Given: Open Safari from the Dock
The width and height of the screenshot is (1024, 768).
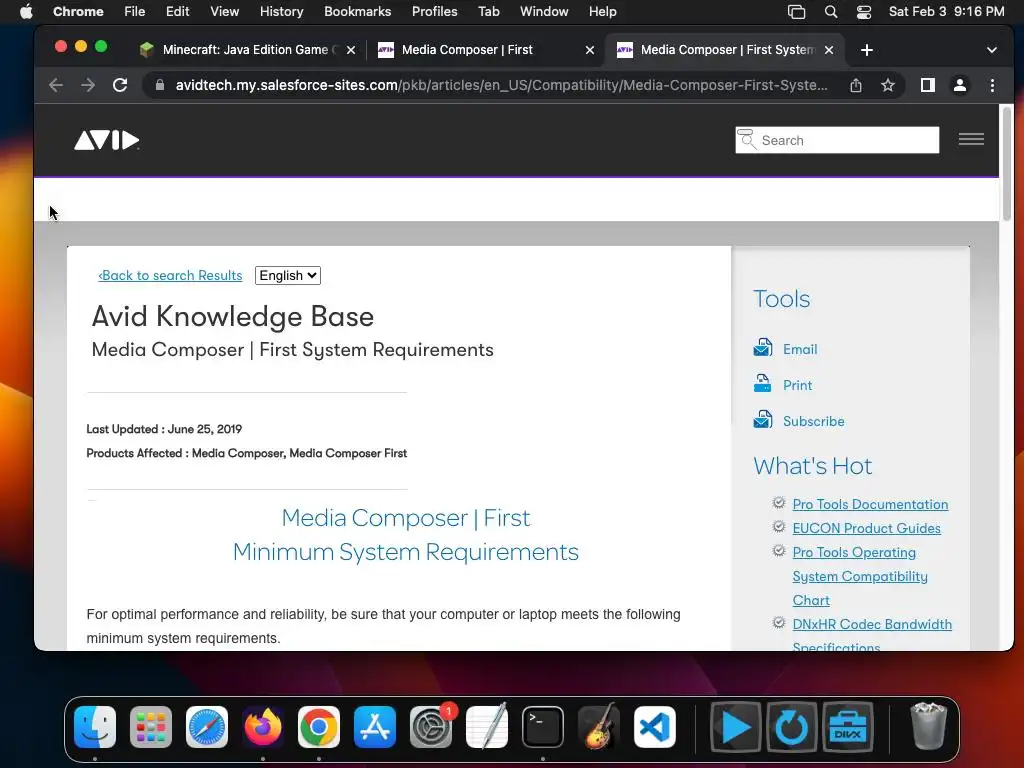Looking at the screenshot, I should point(207,727).
